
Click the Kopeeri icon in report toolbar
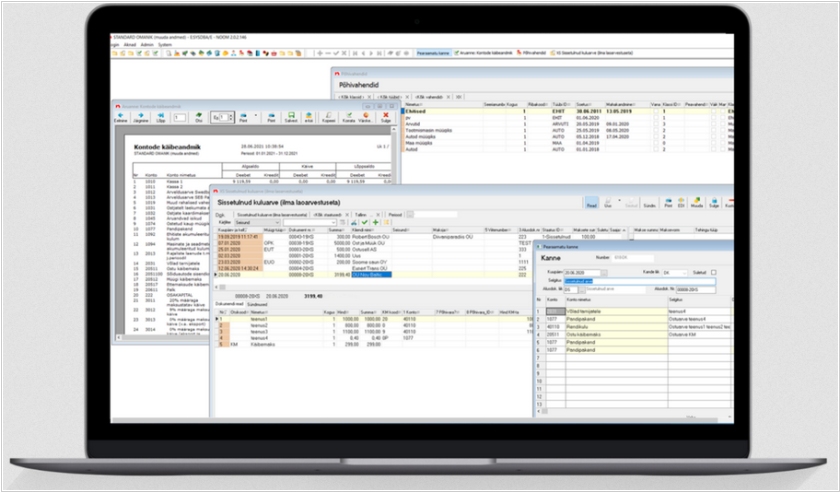coord(328,116)
